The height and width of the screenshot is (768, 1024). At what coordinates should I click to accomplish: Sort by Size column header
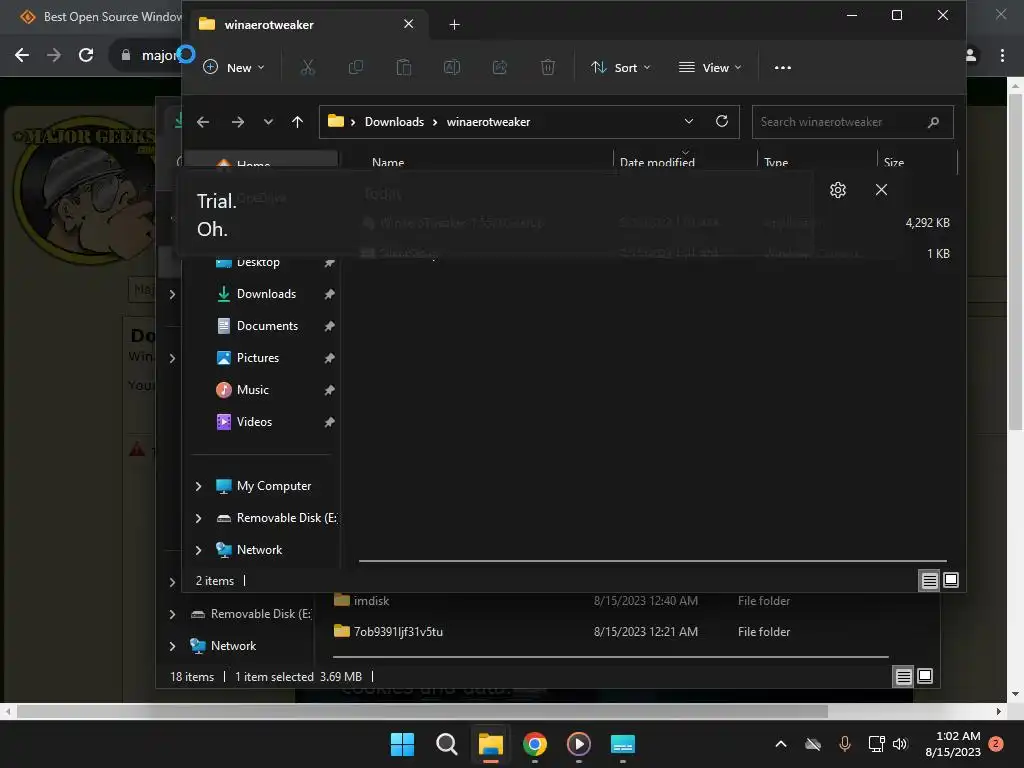(x=893, y=163)
